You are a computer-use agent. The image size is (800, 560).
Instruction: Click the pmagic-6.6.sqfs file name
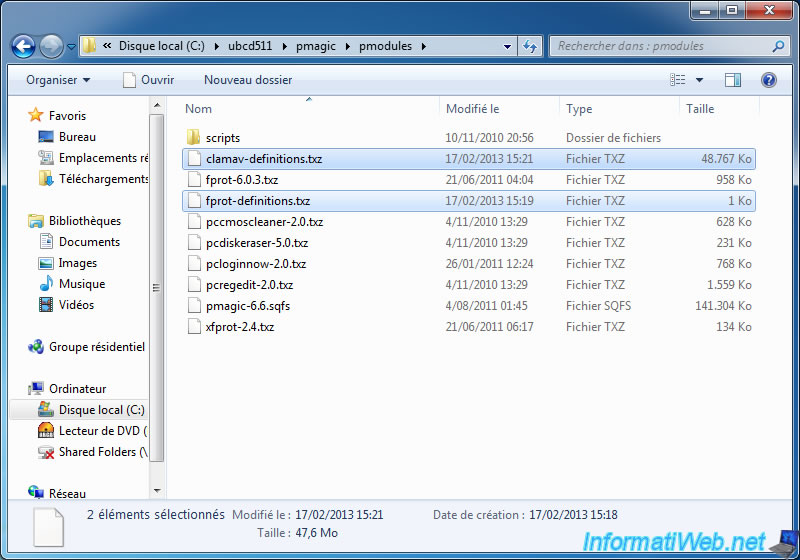pyautogui.click(x=248, y=306)
